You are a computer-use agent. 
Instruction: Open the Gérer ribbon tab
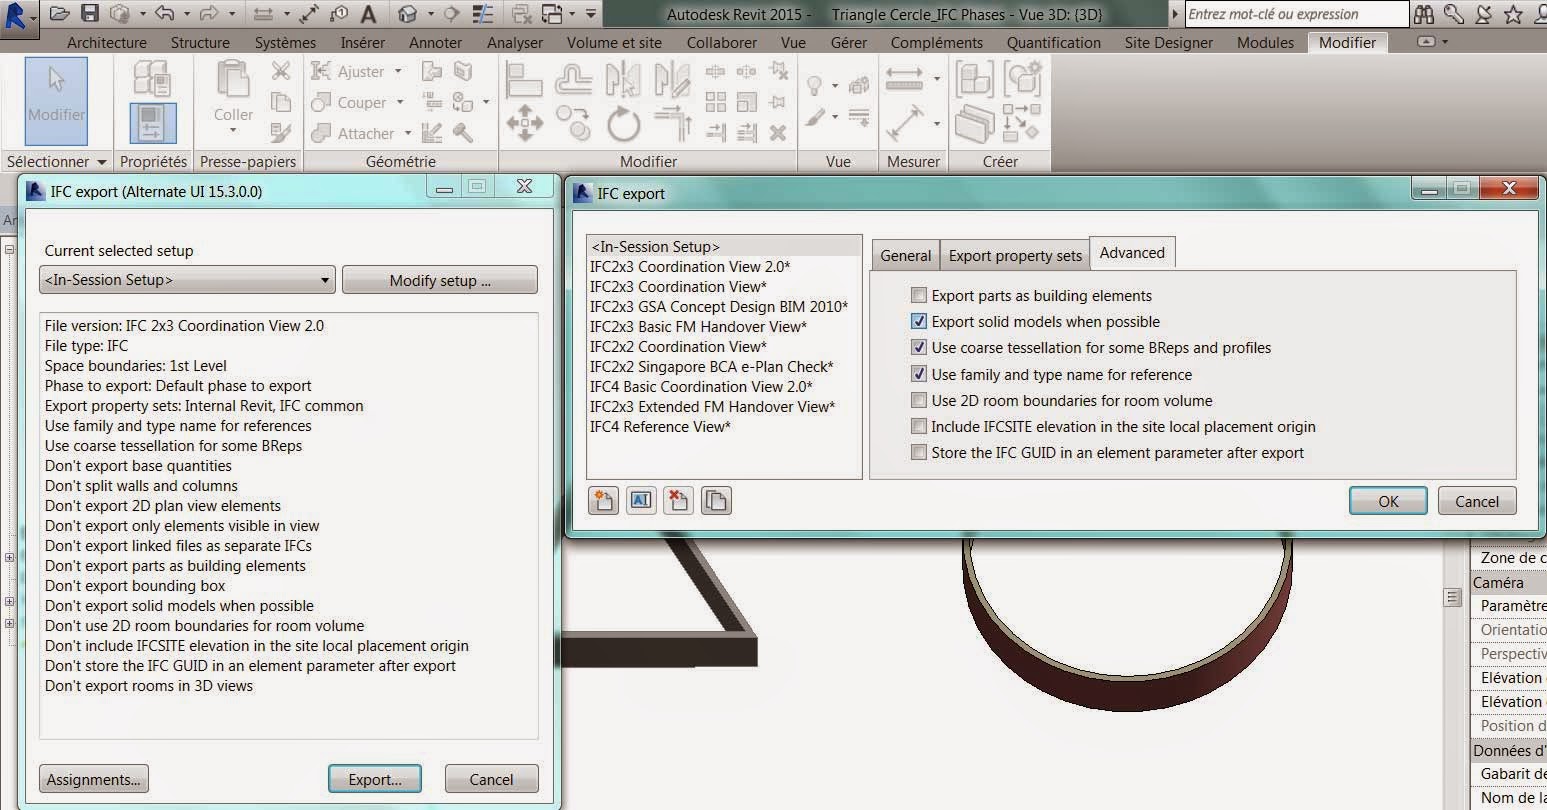click(848, 42)
